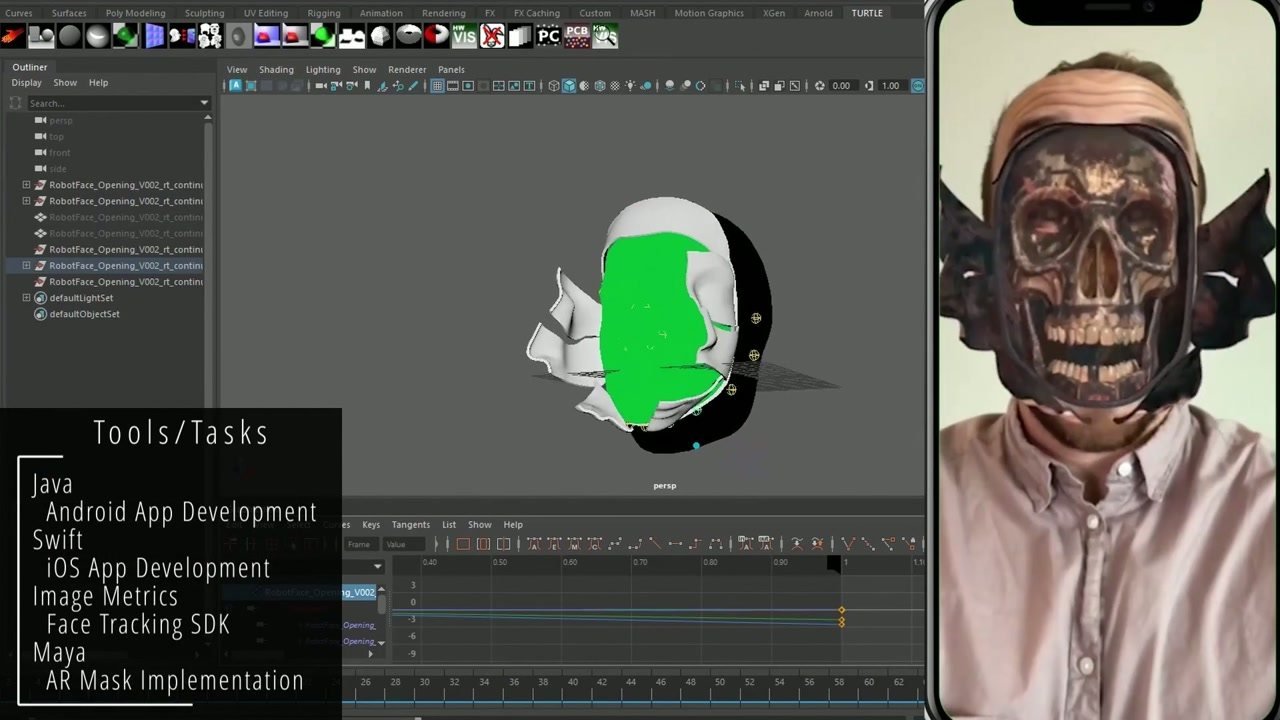The width and height of the screenshot is (1280, 720).
Task: Toggle smooth shade all cube icon
Action: 568,86
